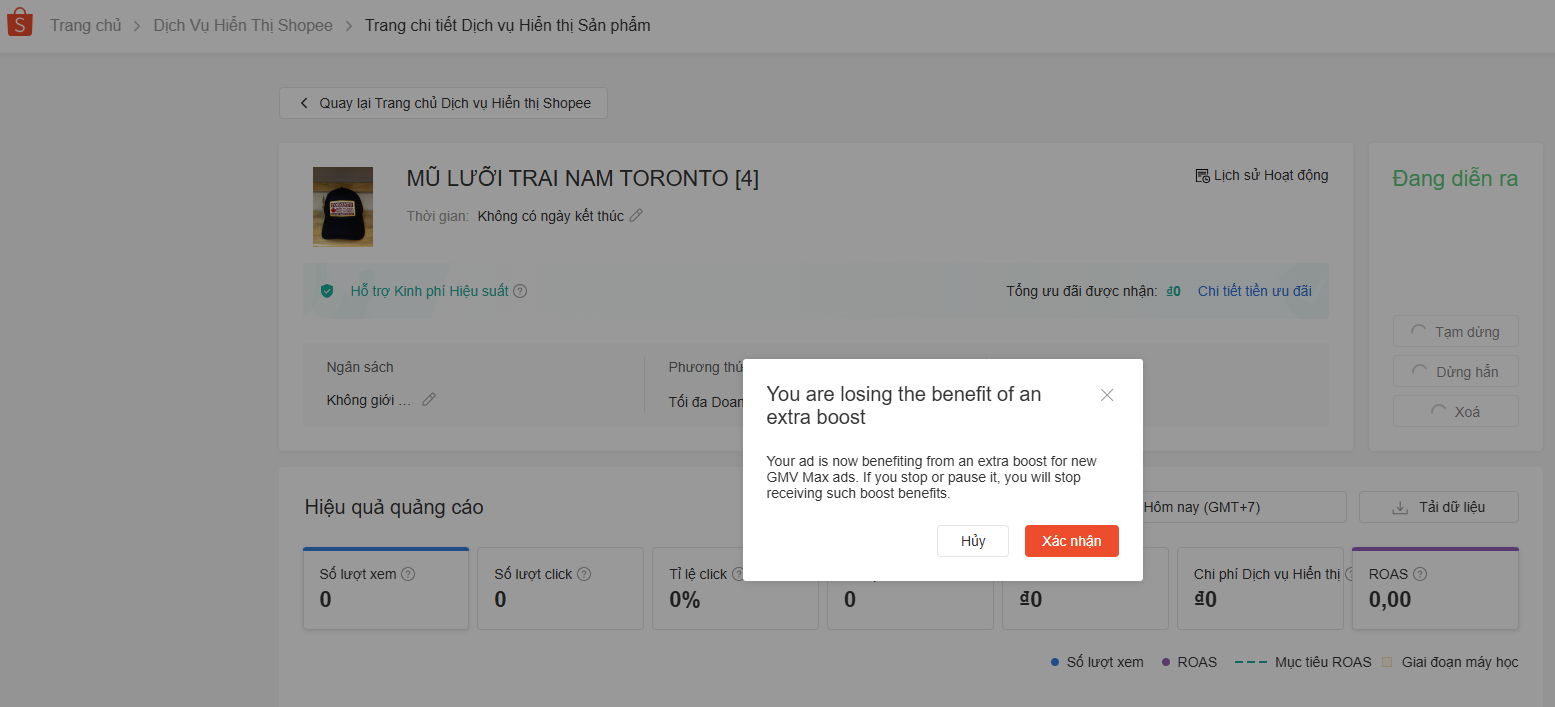Click Tải dữ liệu download button

[x=1438, y=507]
